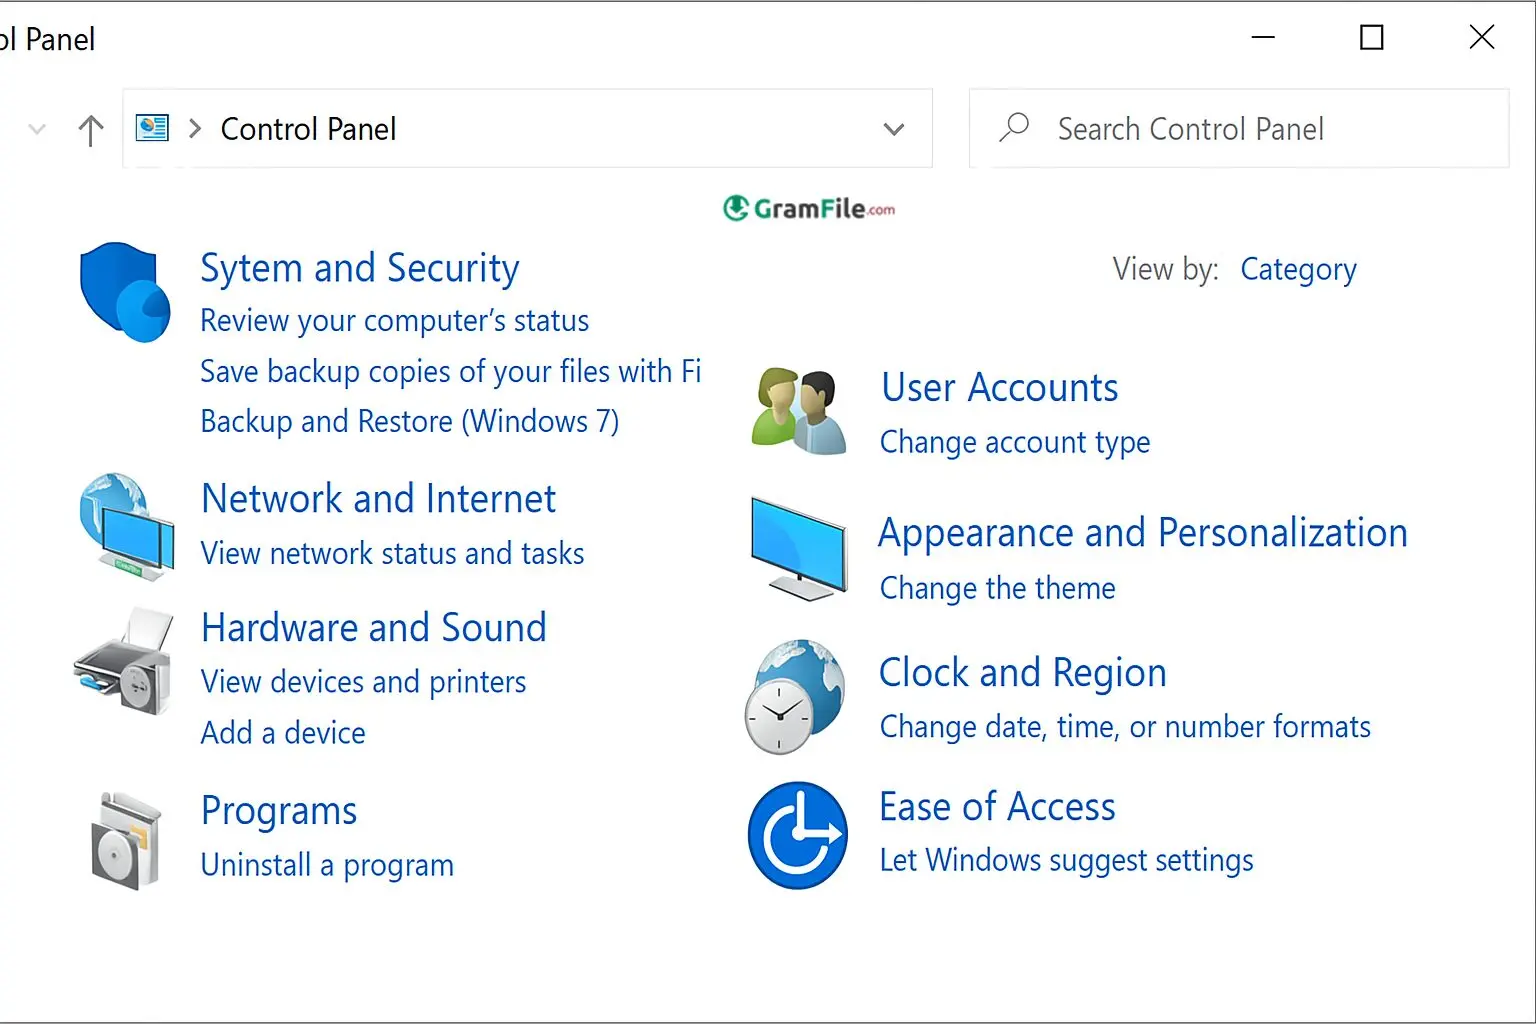
Task: Open the Programs disc box icon
Action: 127,841
